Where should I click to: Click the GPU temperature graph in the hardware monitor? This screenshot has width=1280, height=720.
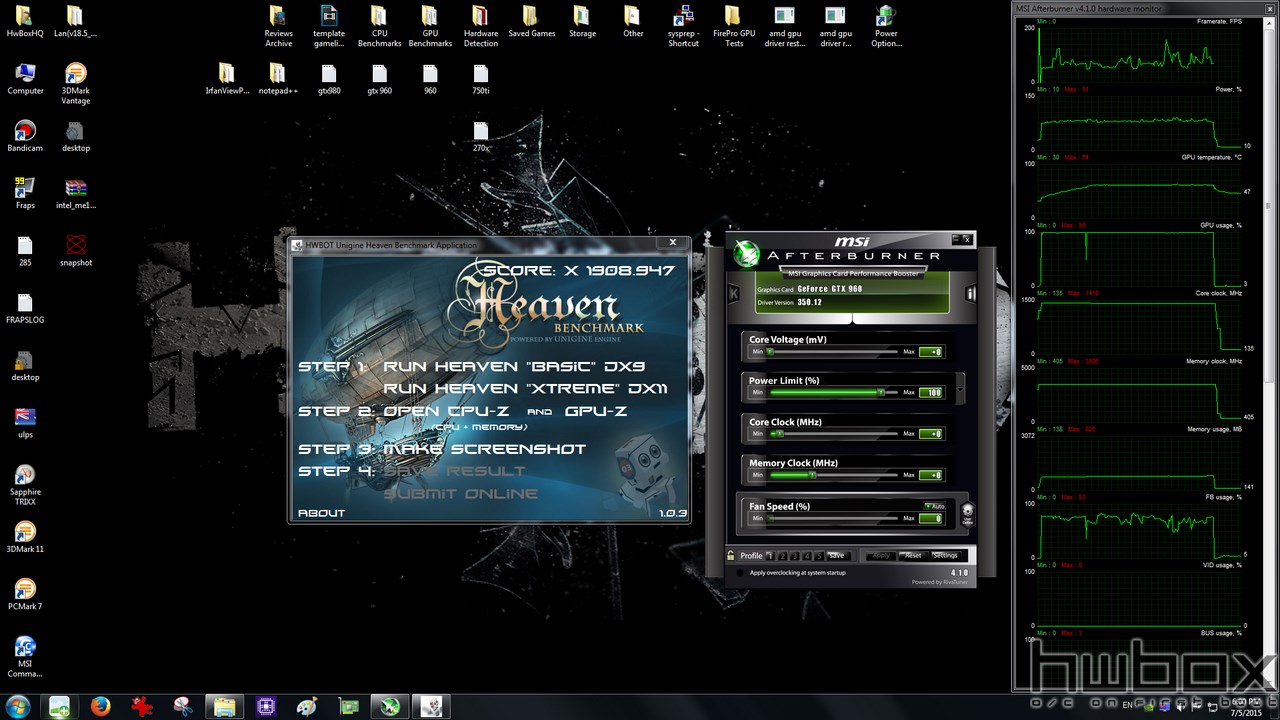(x=1140, y=190)
